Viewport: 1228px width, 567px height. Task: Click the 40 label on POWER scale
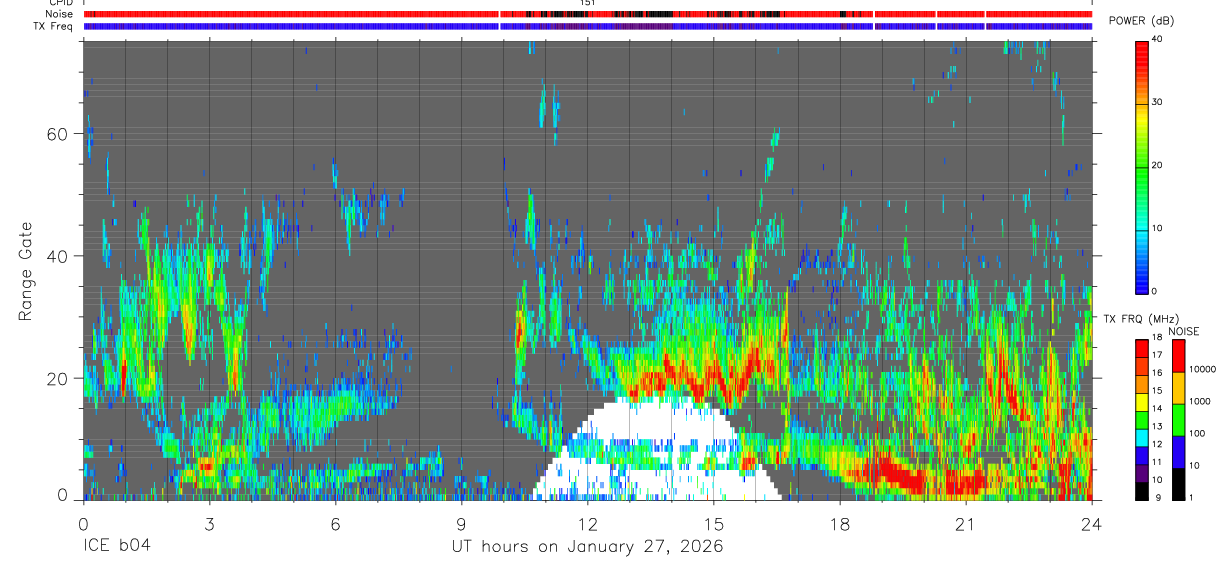1158,40
